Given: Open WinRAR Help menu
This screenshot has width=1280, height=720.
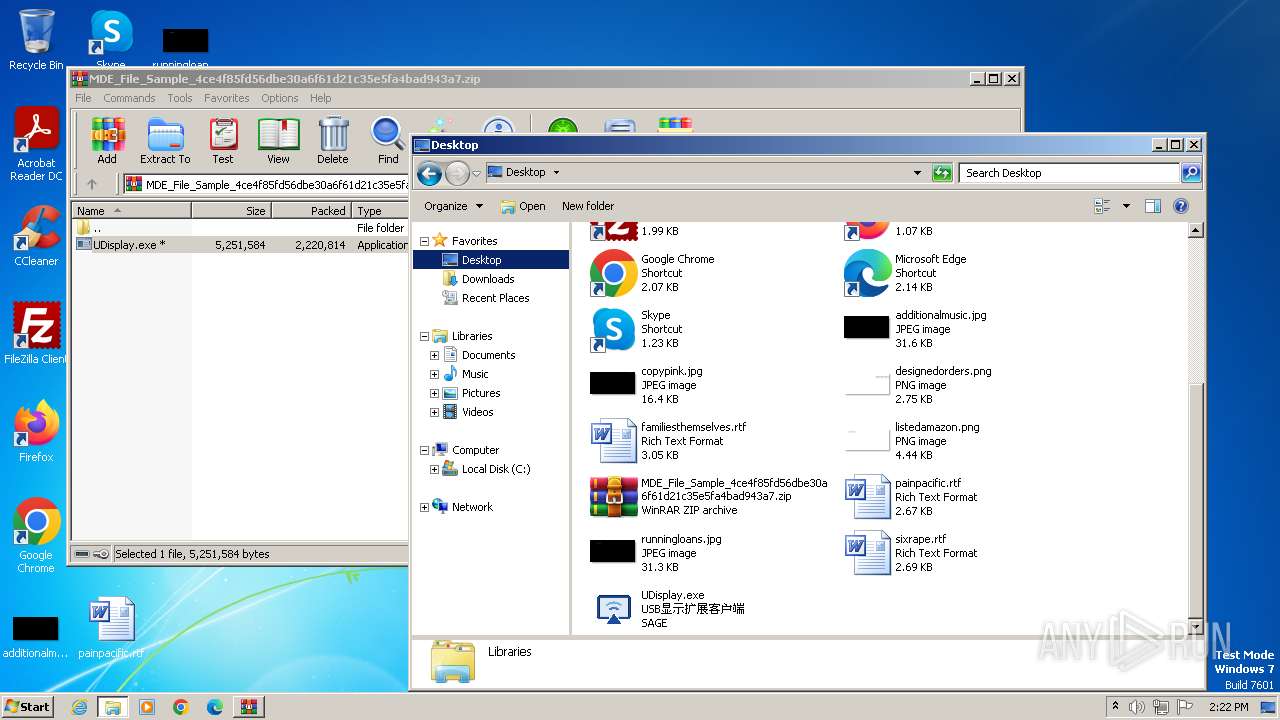Looking at the screenshot, I should tap(320, 98).
